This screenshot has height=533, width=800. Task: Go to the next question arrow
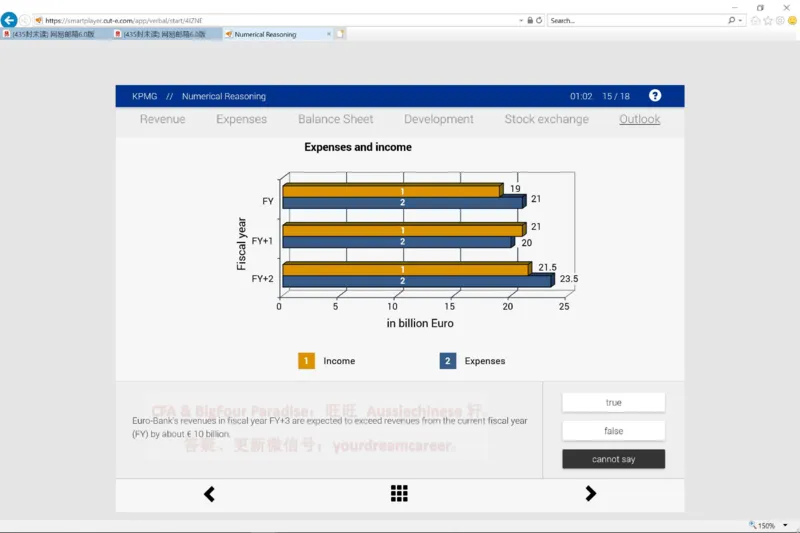pyautogui.click(x=590, y=494)
